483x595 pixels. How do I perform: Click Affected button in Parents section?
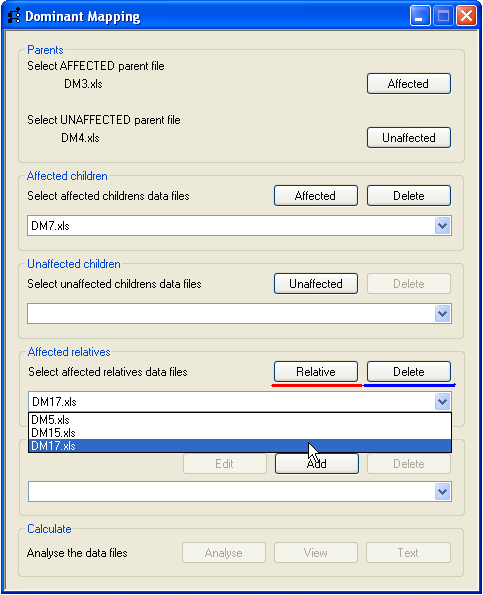(x=409, y=83)
